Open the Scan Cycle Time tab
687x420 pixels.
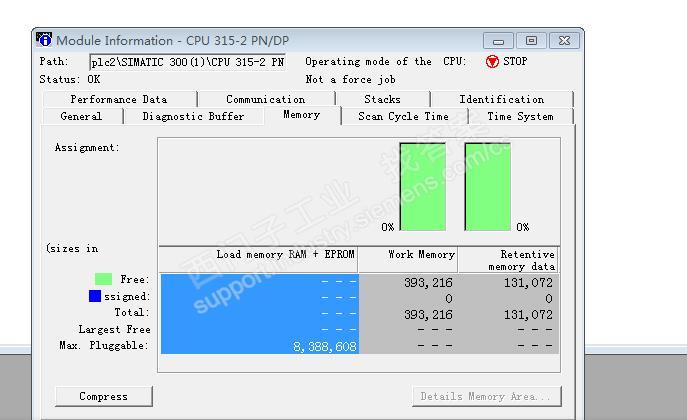(x=404, y=116)
